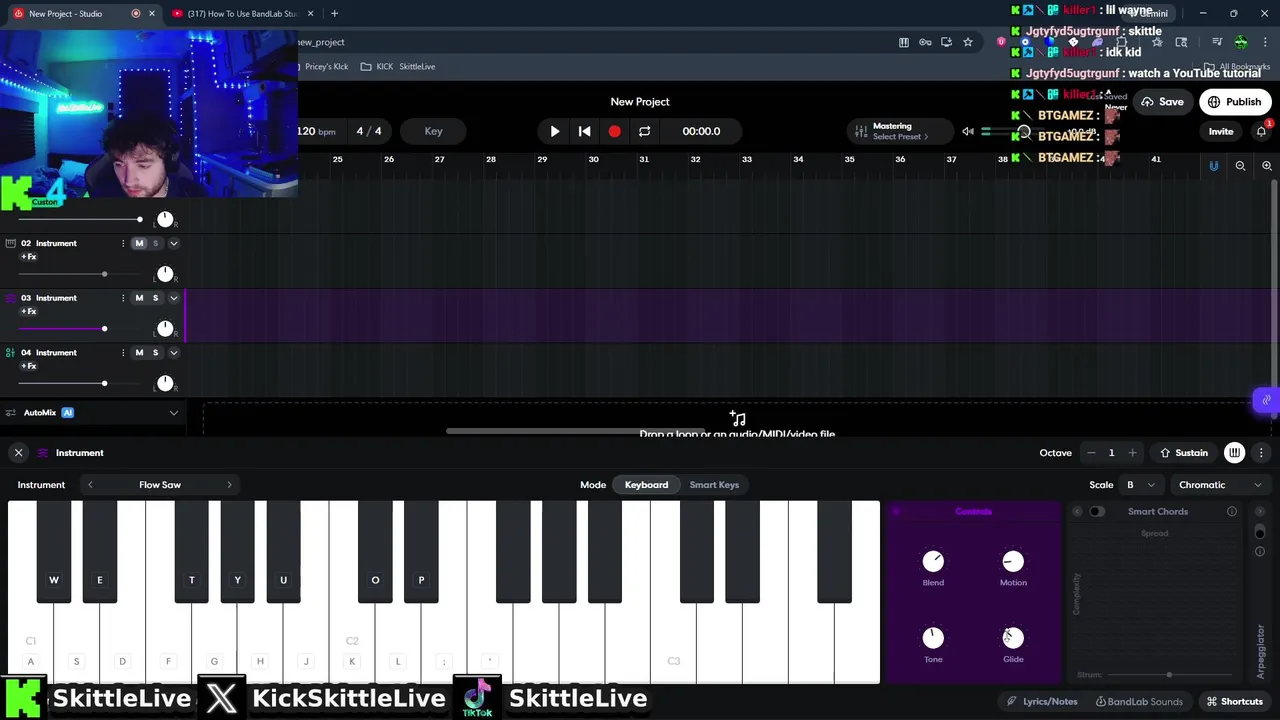Image resolution: width=1280 pixels, height=720 pixels.
Task: Open the Shortcuts panel
Action: [1235, 702]
